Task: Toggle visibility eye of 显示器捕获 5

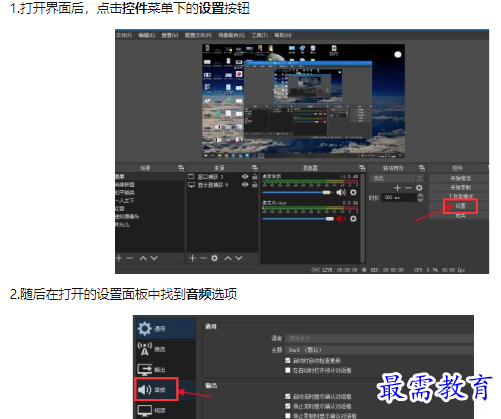Action: 245,184
